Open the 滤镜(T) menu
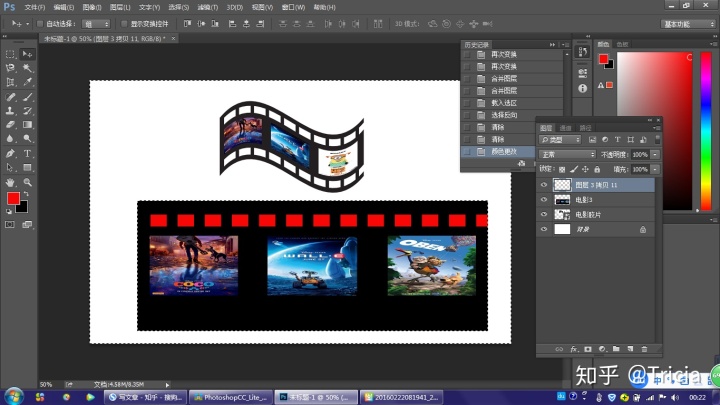Viewport: 720px width, 405px height. (x=208, y=7)
